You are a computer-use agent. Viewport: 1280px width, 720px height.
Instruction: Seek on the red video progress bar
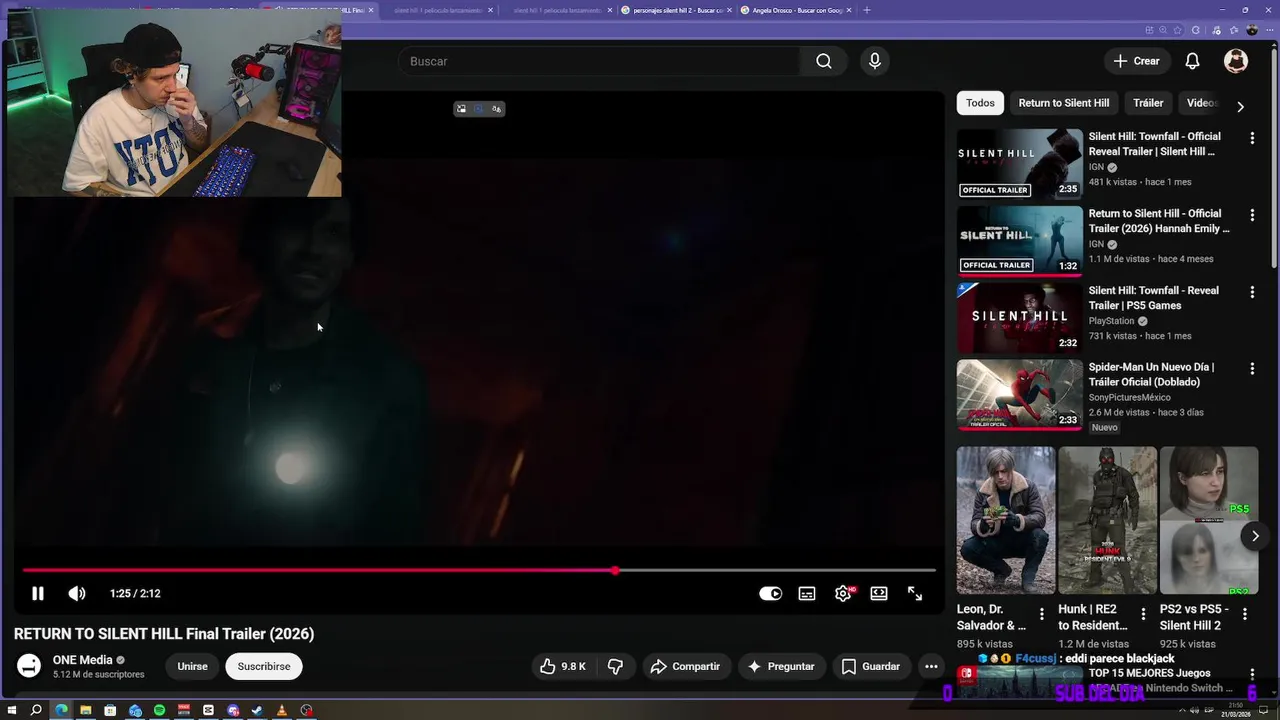coord(479,571)
